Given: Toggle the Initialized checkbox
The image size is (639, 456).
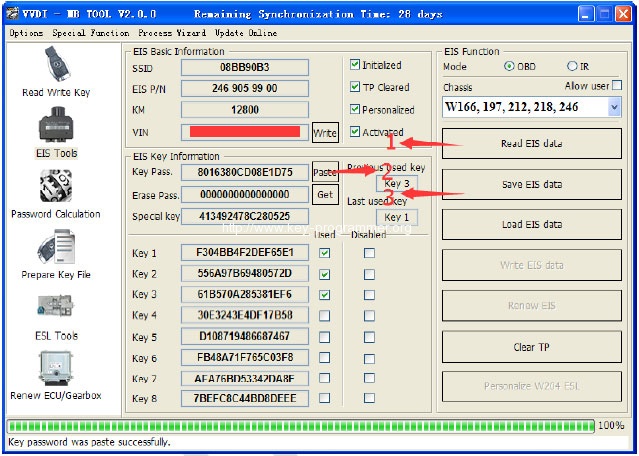Looking at the screenshot, I should (x=355, y=64).
